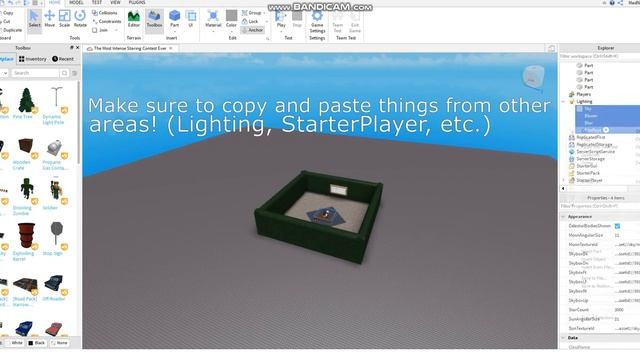Select the Wooden Crate toolbox item
This screenshot has height=360, width=640.
26,154
